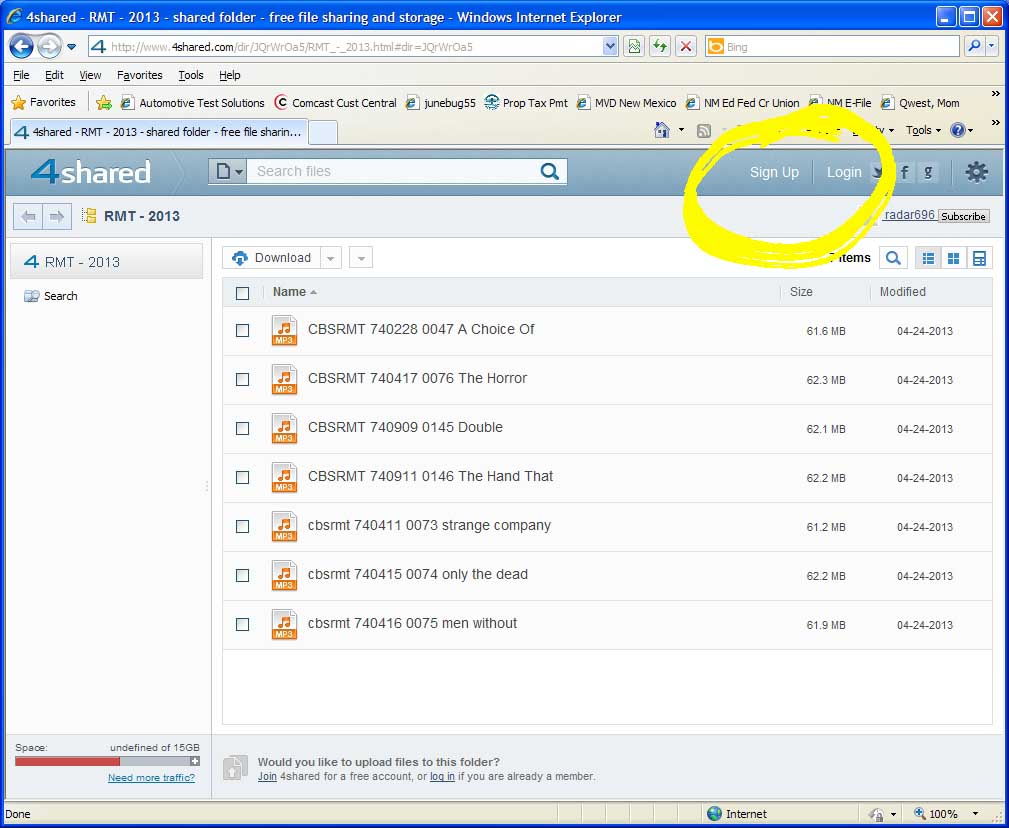Viewport: 1009px width, 828px height.
Task: Click the navigate back arrow beside RMT - 2013
Action: click(29, 216)
